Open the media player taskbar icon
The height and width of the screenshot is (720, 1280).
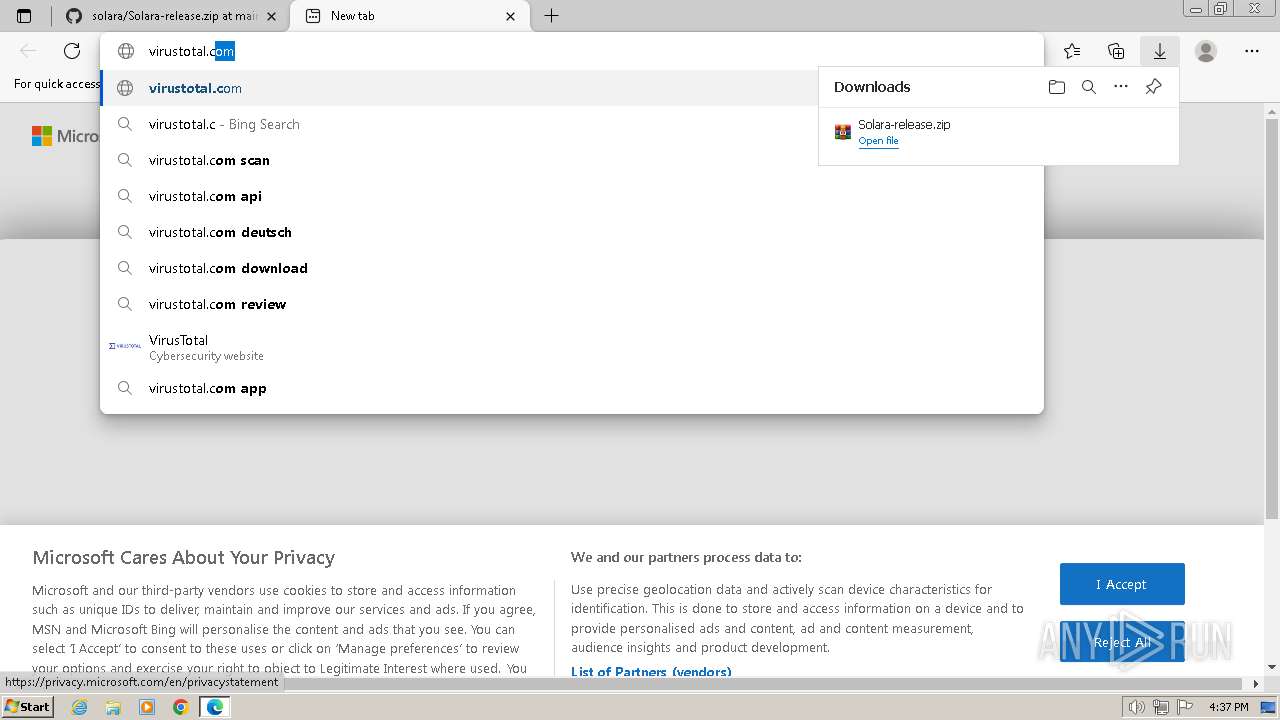147,707
